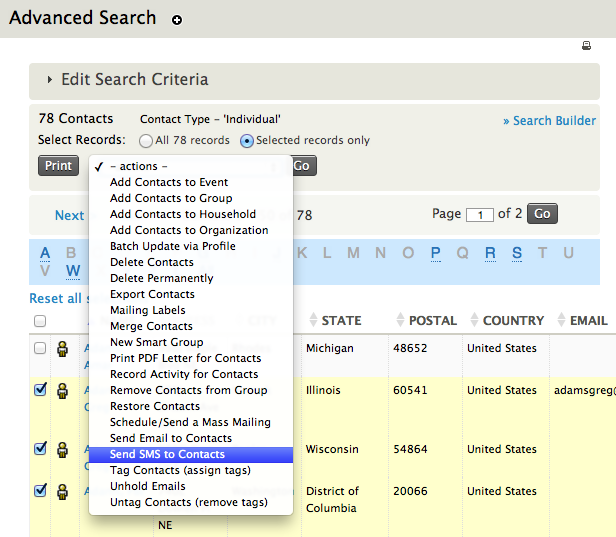Click the contact icon in the Illinois row

[x=62, y=391]
